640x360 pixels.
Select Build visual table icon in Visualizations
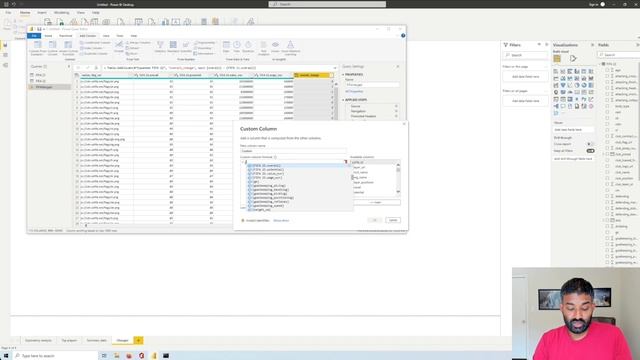click(x=557, y=59)
